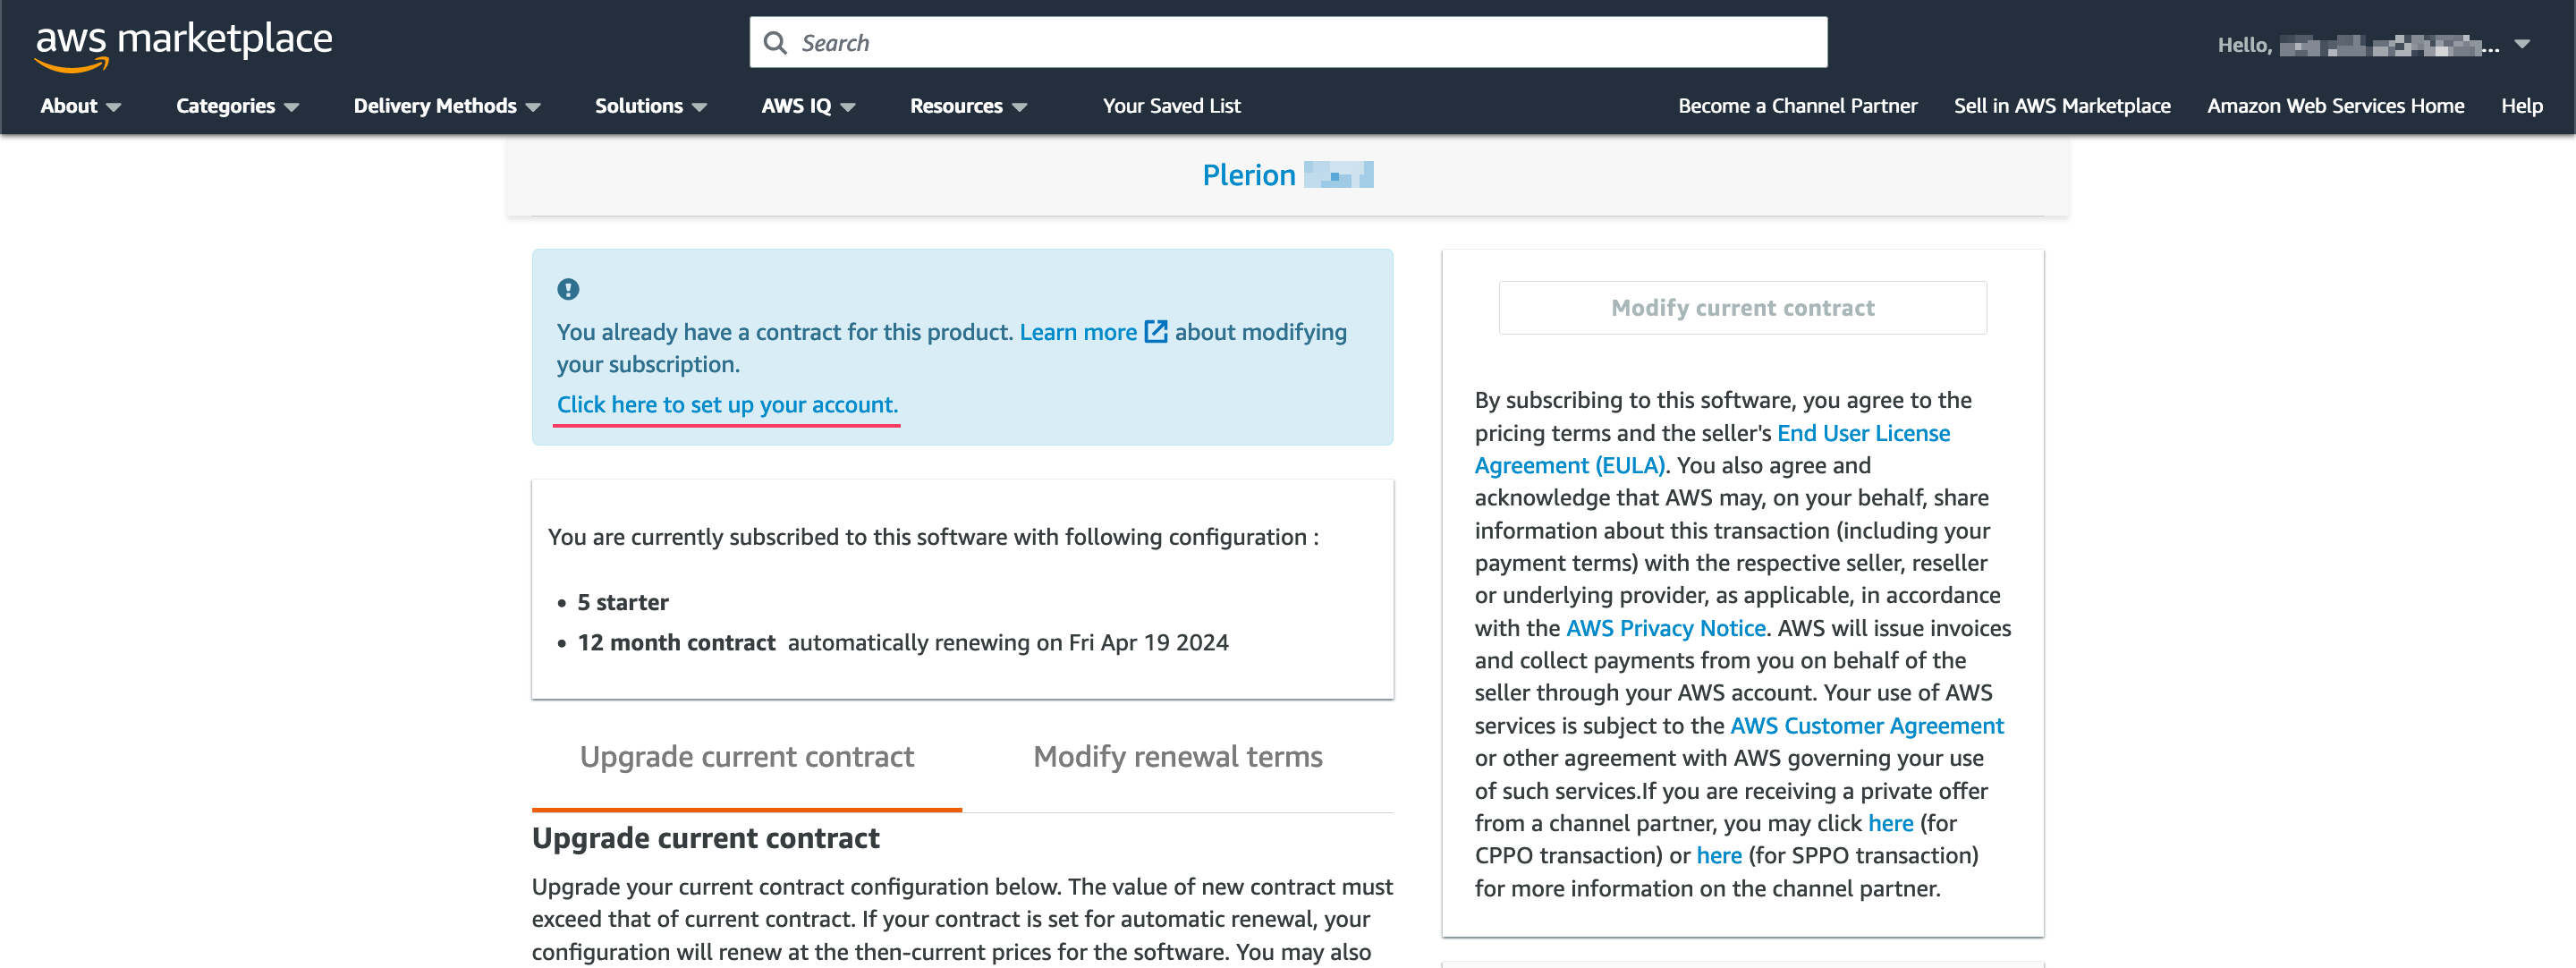2576x968 pixels.
Task: Click the search magnifier icon
Action: (775, 43)
